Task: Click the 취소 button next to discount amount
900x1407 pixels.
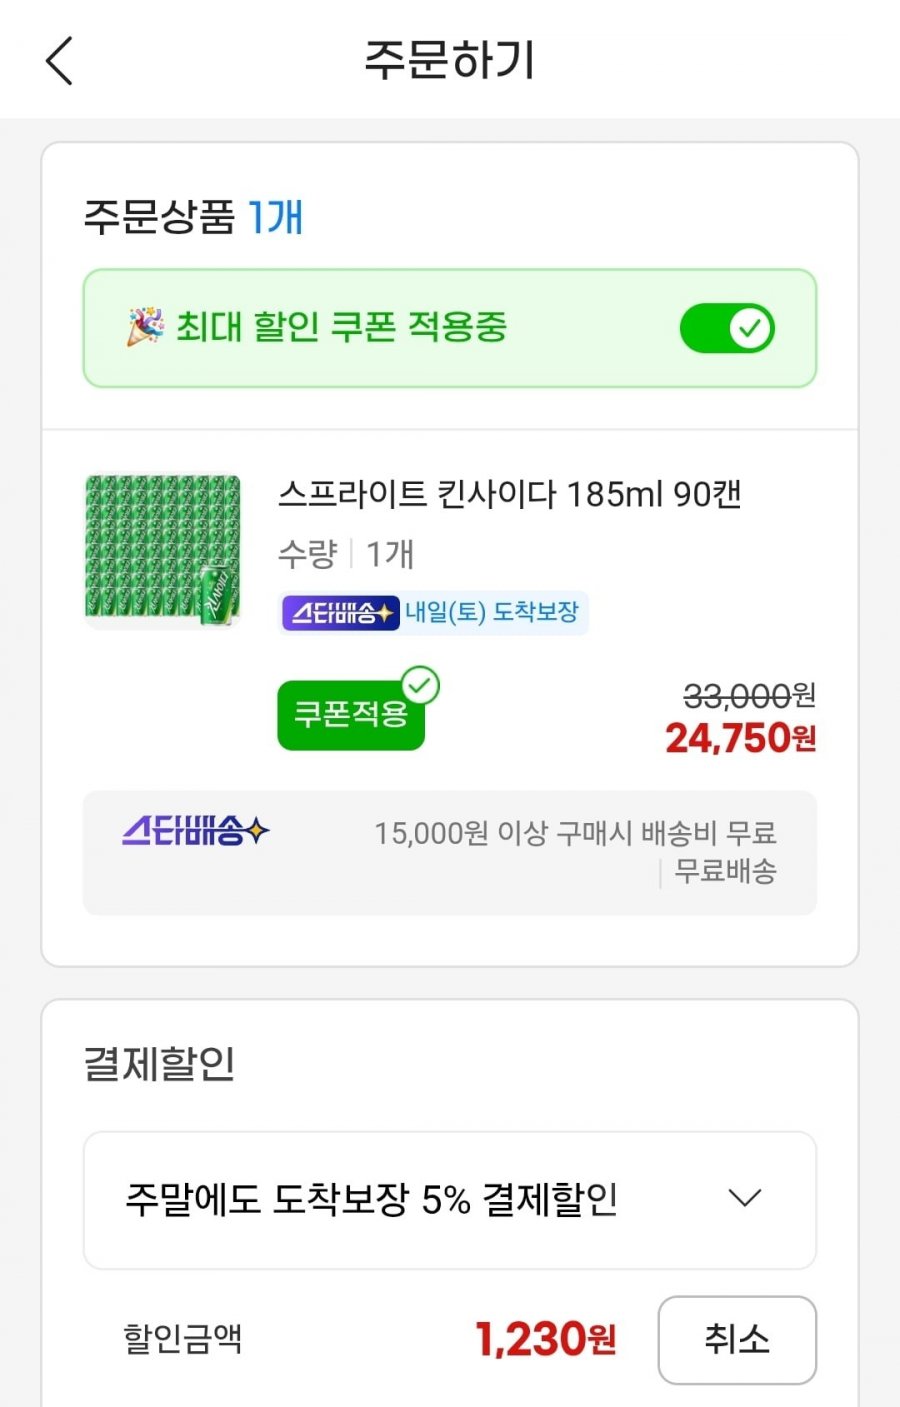Action: point(737,1339)
